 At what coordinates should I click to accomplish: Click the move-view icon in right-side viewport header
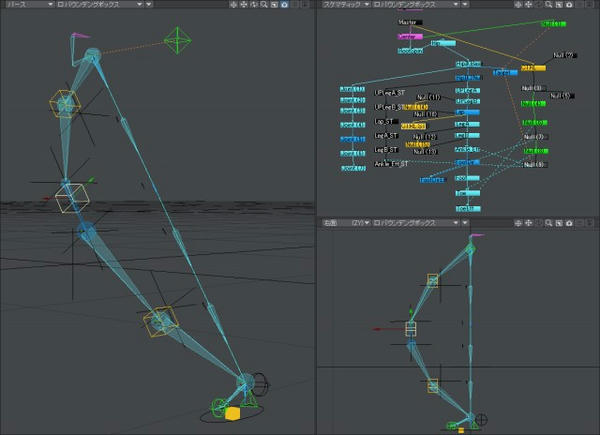click(528, 223)
